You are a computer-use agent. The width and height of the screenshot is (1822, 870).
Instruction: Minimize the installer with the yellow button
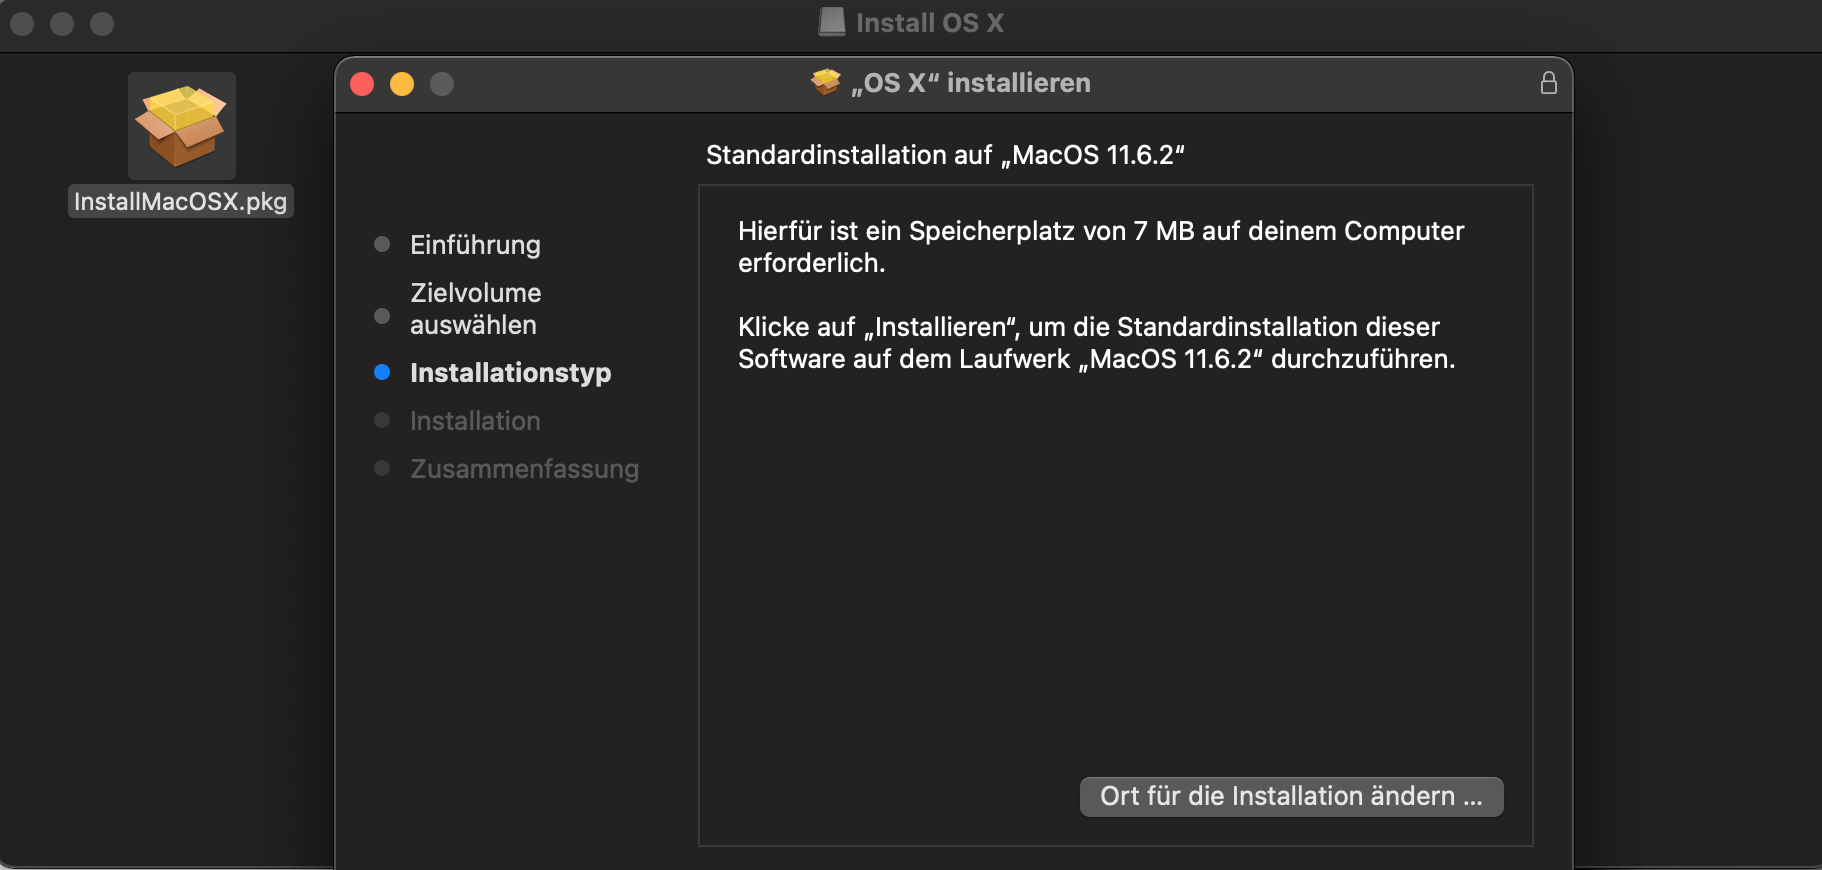[x=402, y=84]
